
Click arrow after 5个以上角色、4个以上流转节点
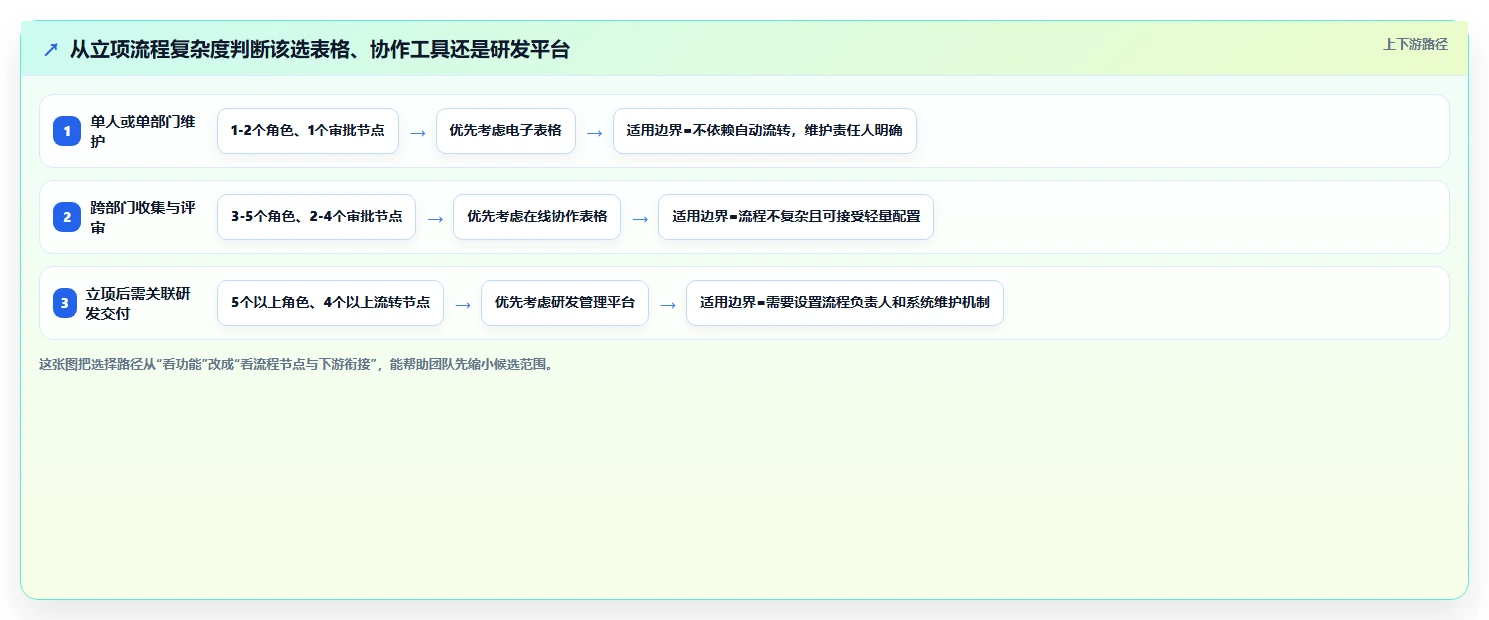pos(463,304)
